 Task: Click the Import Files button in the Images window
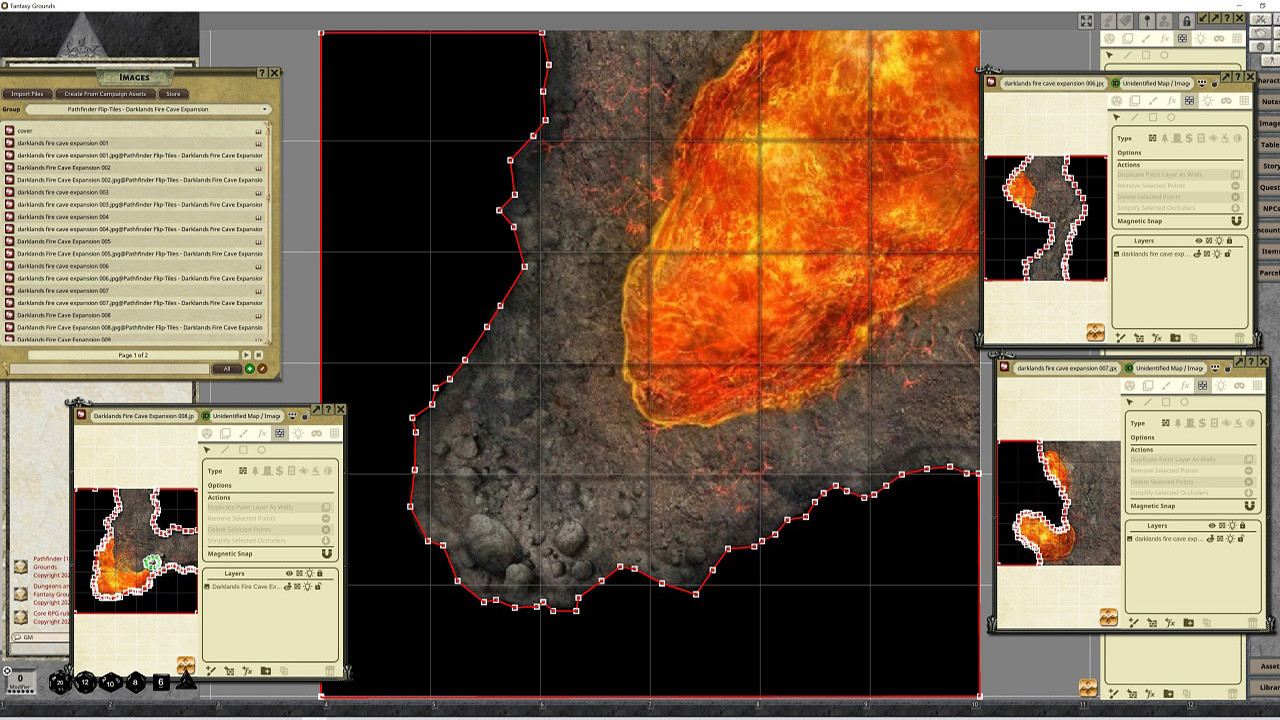click(26, 93)
